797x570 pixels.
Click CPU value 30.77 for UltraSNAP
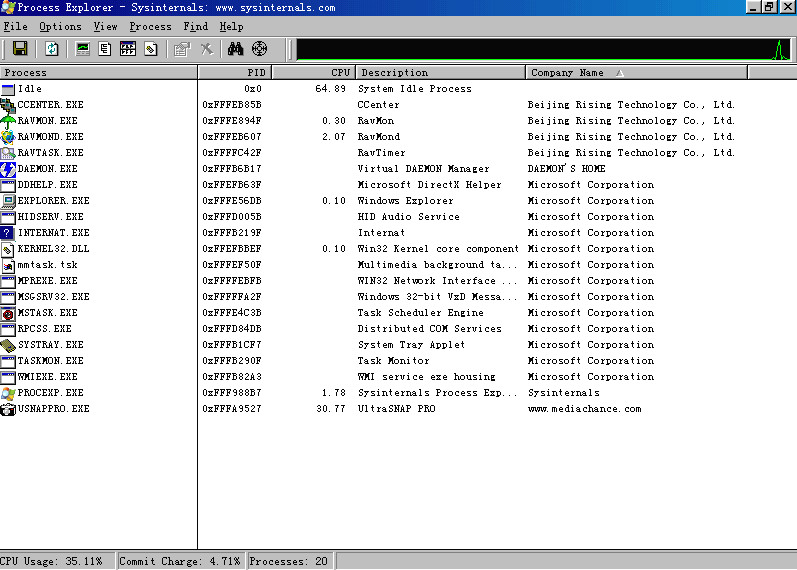pos(330,409)
